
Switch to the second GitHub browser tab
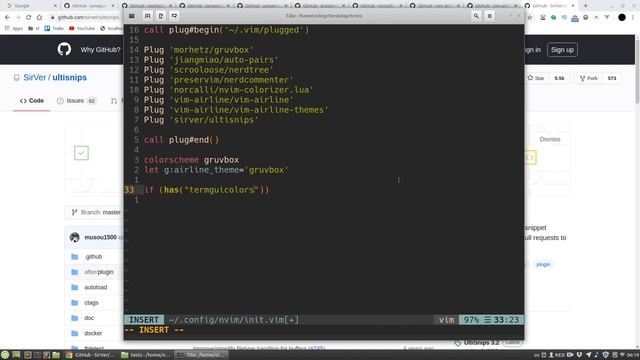(89, 6)
